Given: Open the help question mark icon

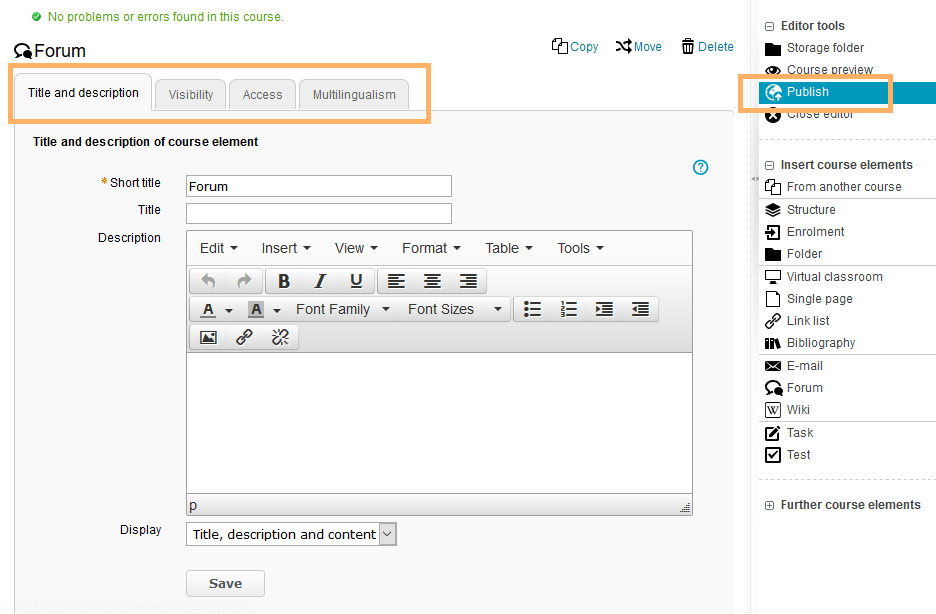Looking at the screenshot, I should [700, 167].
